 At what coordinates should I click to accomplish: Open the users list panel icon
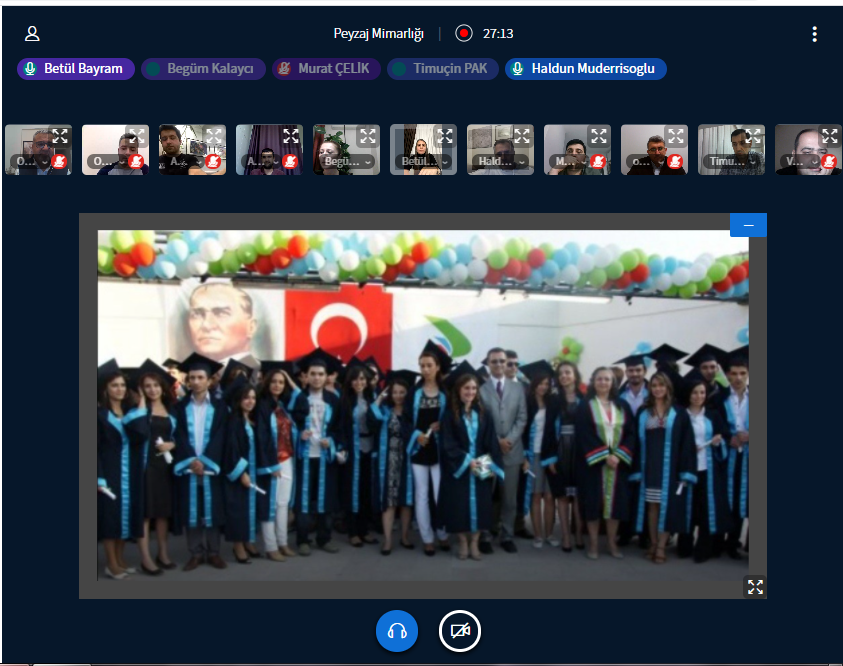[32, 34]
